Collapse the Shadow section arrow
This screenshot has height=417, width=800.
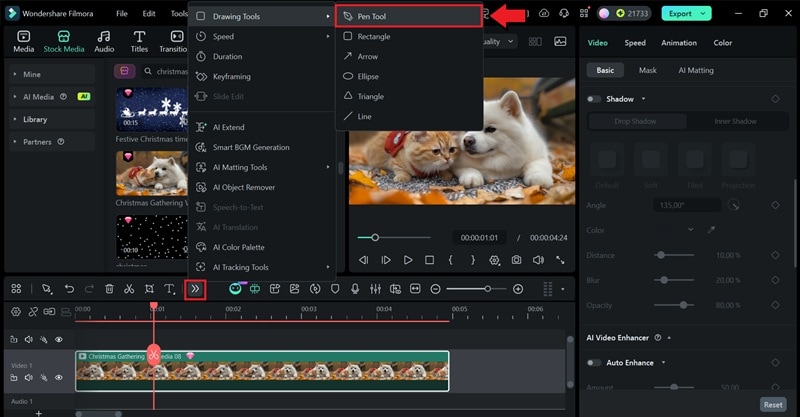click(x=643, y=99)
